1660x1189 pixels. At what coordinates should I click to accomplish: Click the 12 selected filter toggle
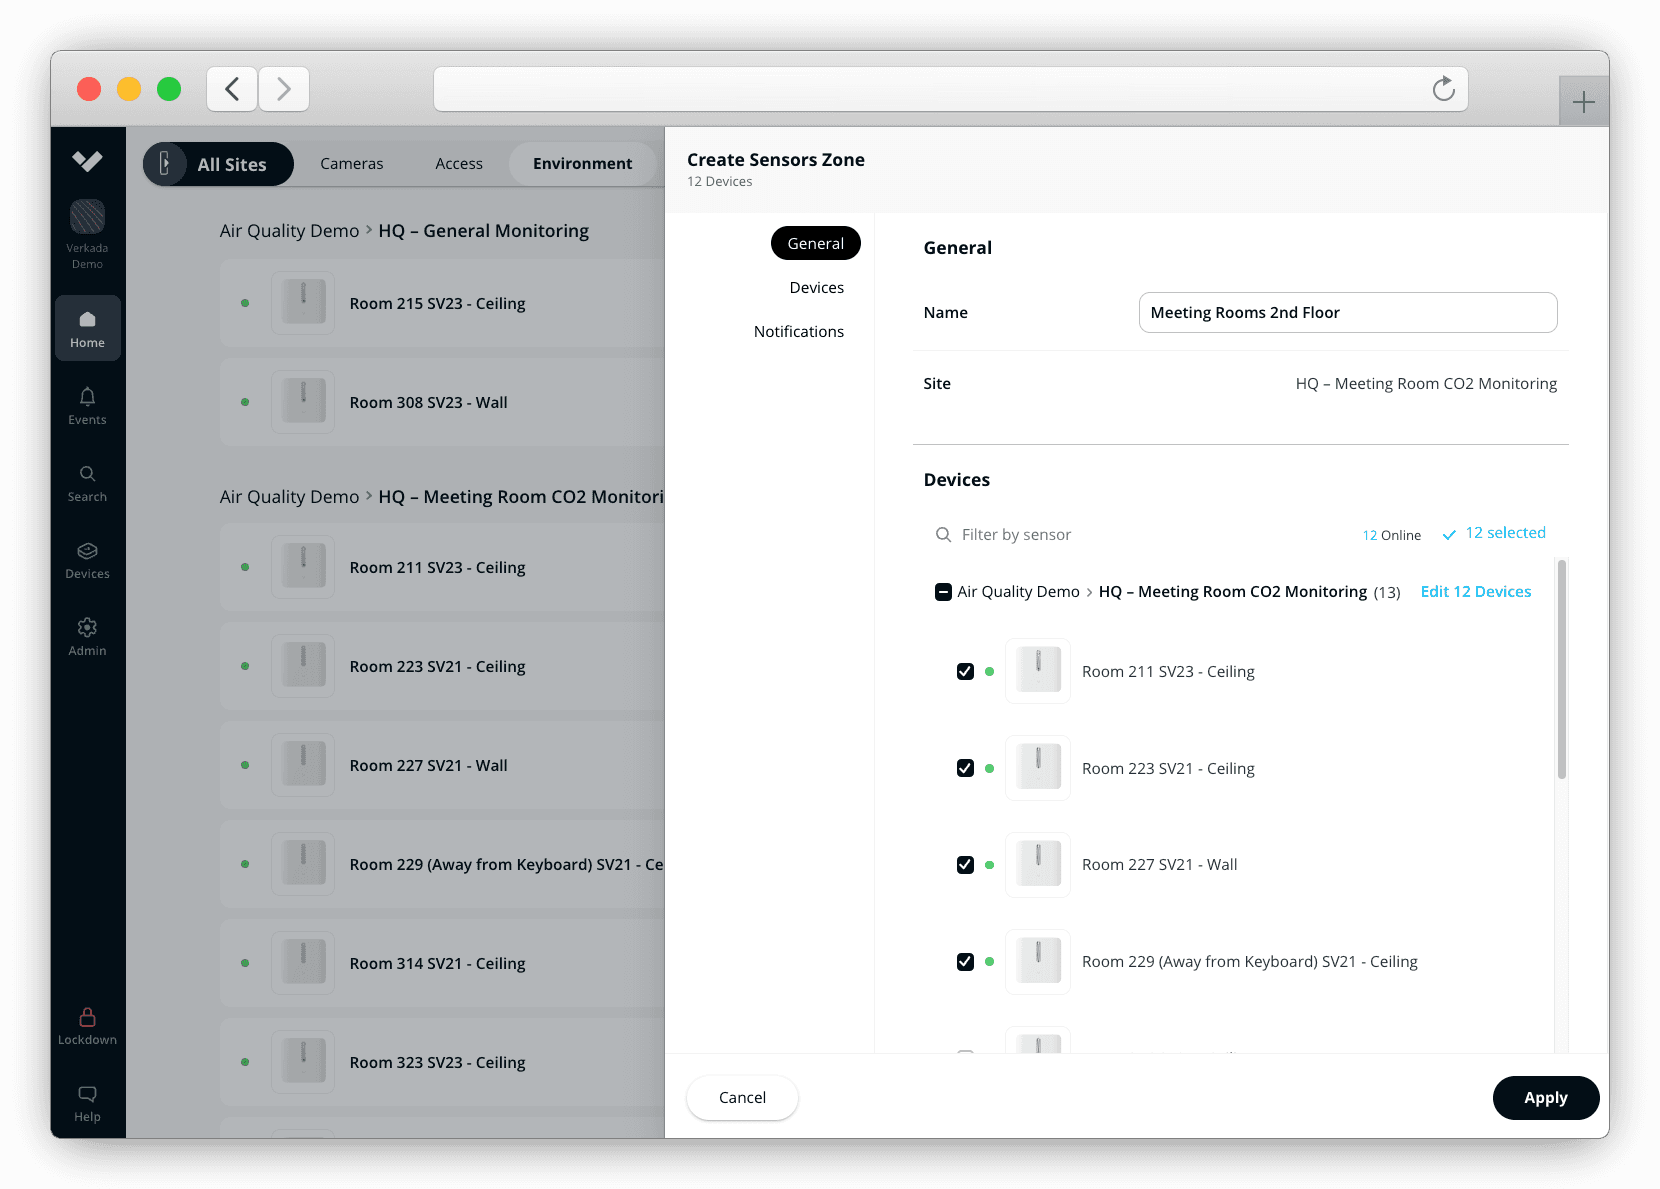tap(1494, 534)
